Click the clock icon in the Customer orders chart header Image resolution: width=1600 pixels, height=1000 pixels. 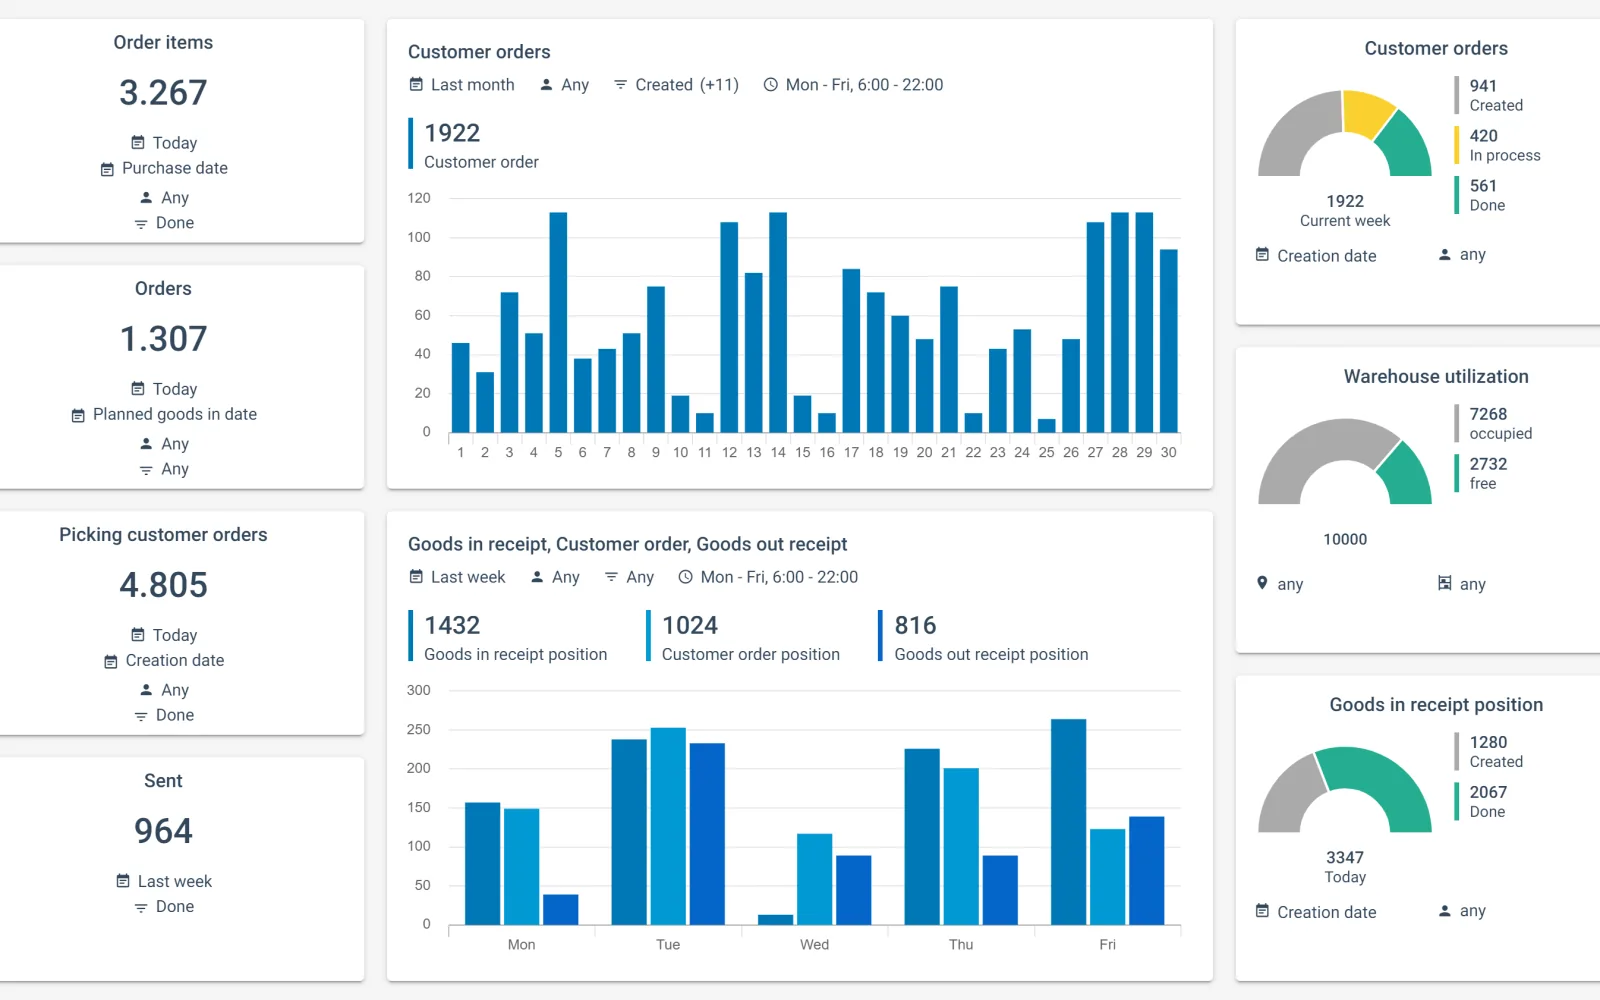point(770,85)
